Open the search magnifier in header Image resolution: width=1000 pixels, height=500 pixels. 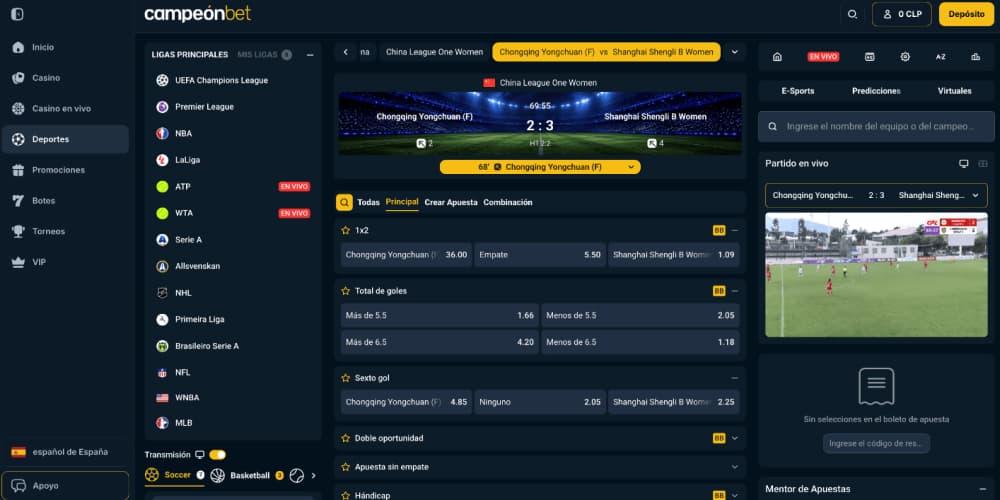(x=852, y=14)
